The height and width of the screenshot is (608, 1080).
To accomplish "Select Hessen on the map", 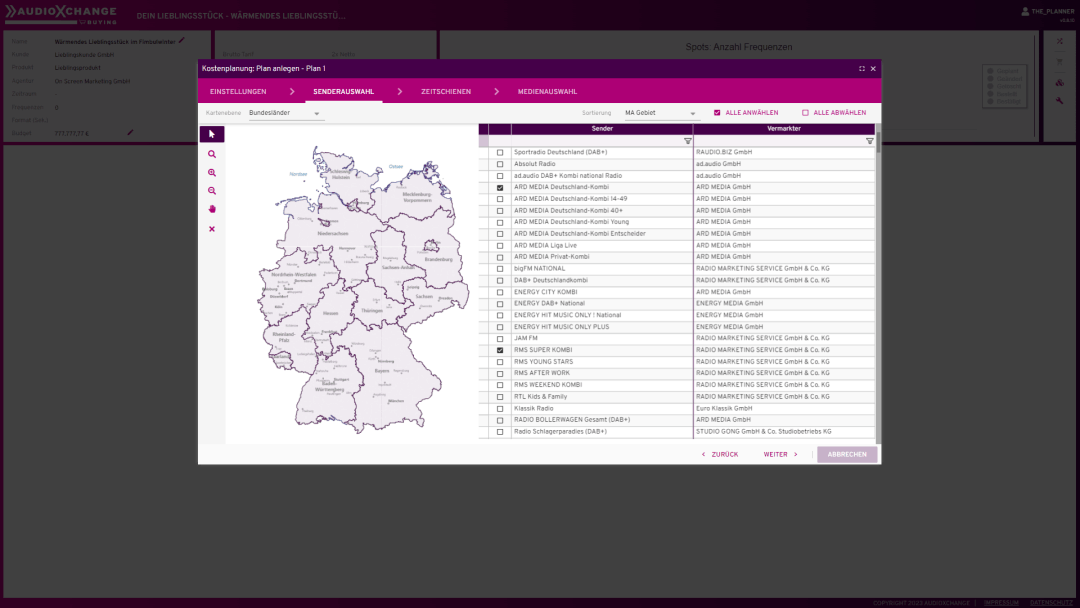I will click(331, 313).
